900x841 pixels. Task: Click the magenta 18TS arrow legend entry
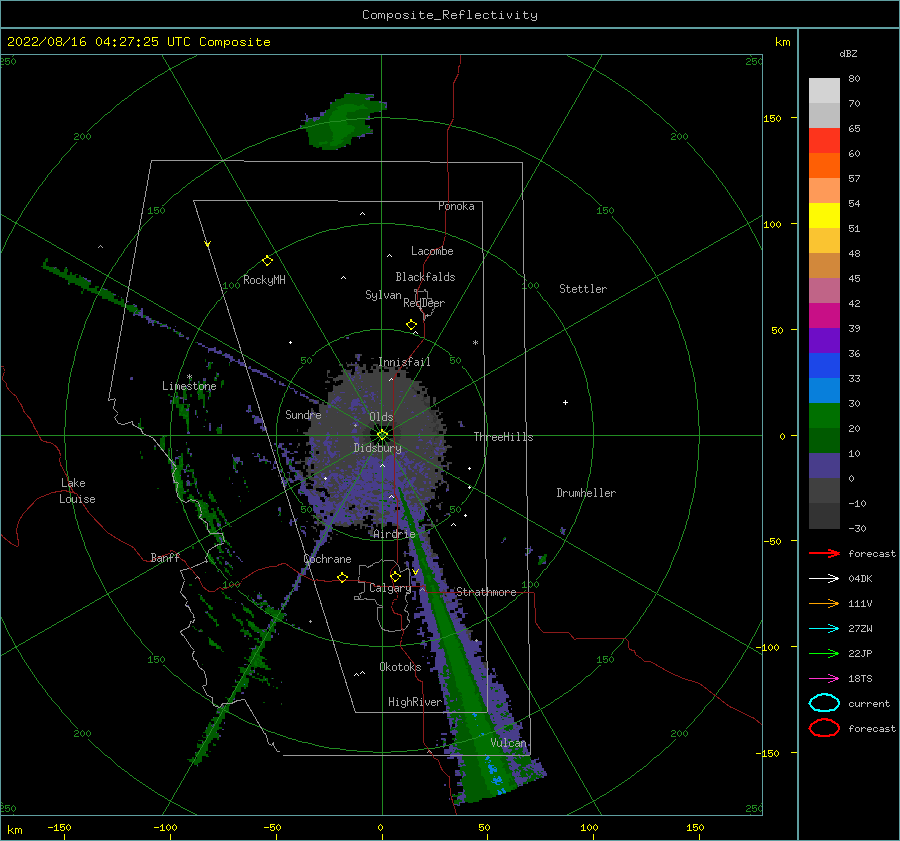824,679
